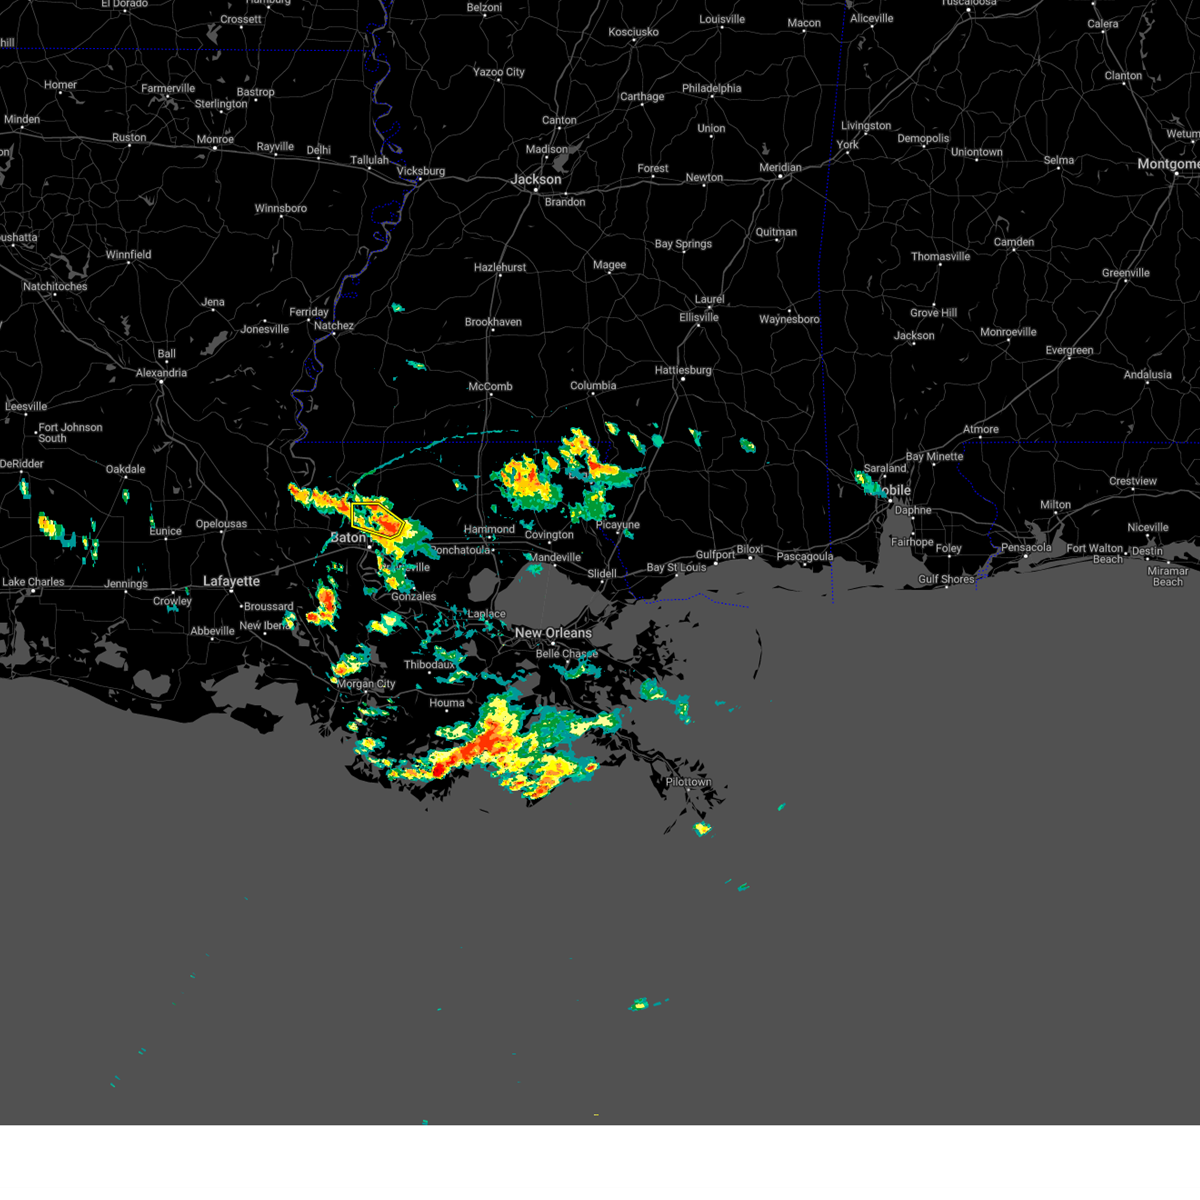
Task: Select the Winnsboro label
Action: click(x=281, y=209)
